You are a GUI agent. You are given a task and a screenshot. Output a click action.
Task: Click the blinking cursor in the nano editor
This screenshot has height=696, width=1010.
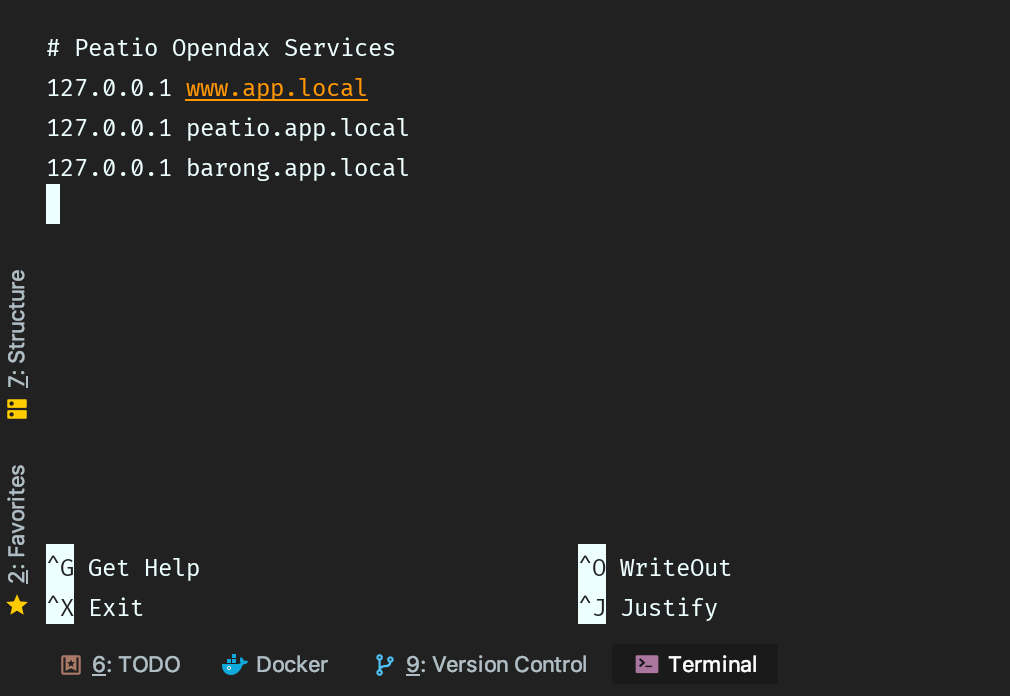(x=53, y=204)
